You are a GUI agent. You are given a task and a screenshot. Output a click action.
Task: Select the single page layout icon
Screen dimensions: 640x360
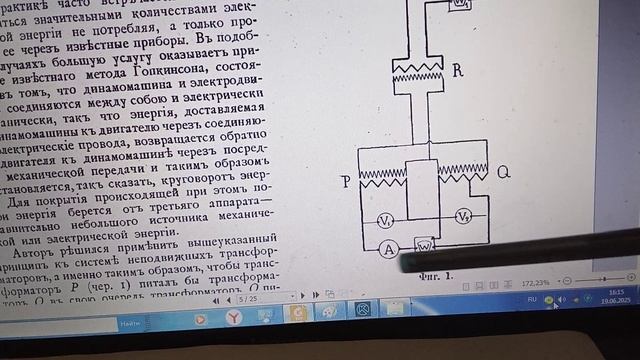point(466,287)
